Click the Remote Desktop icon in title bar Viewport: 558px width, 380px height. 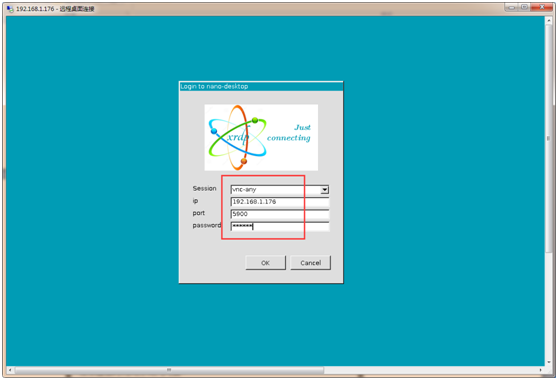point(10,9)
